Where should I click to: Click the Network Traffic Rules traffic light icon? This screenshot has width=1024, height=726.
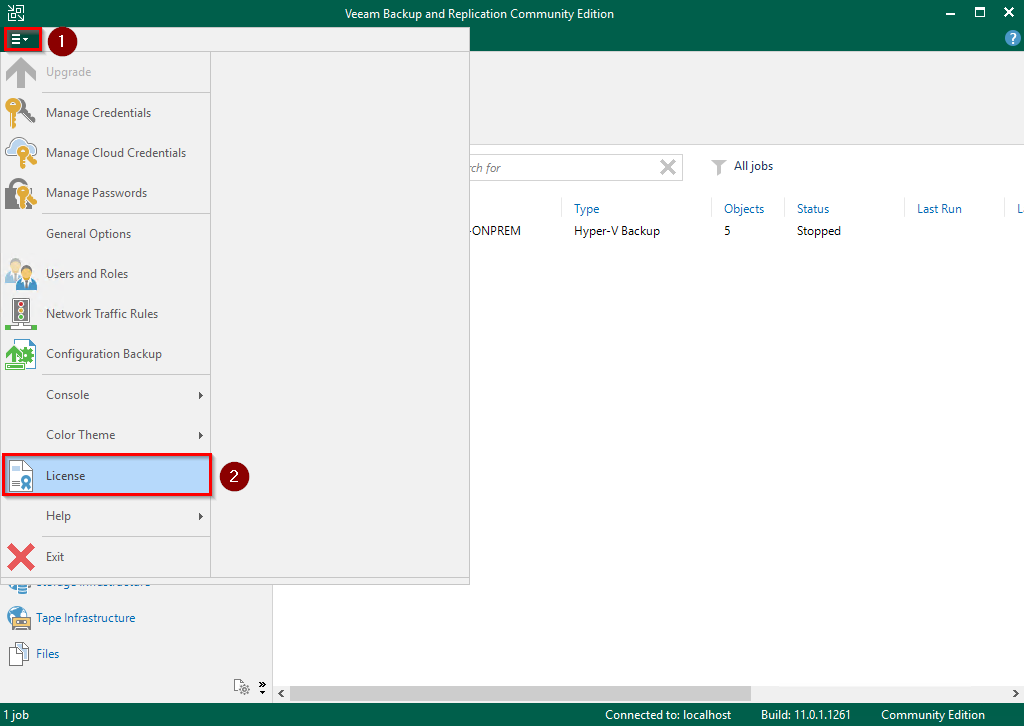pyautogui.click(x=21, y=314)
